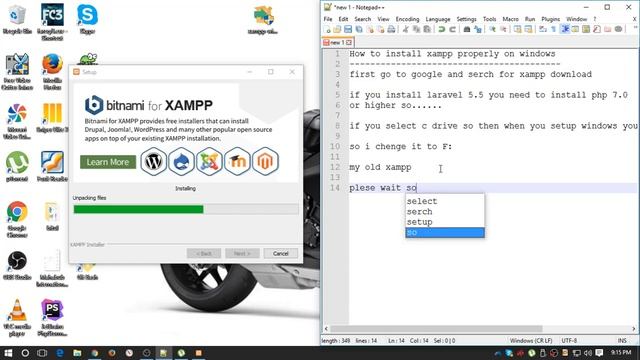The width and height of the screenshot is (640, 360).
Task: Click the Notepad++ horizontal scrollbar thumb
Action: tap(436, 329)
